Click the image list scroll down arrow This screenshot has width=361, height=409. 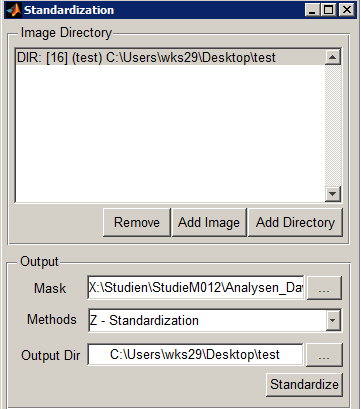tap(333, 194)
